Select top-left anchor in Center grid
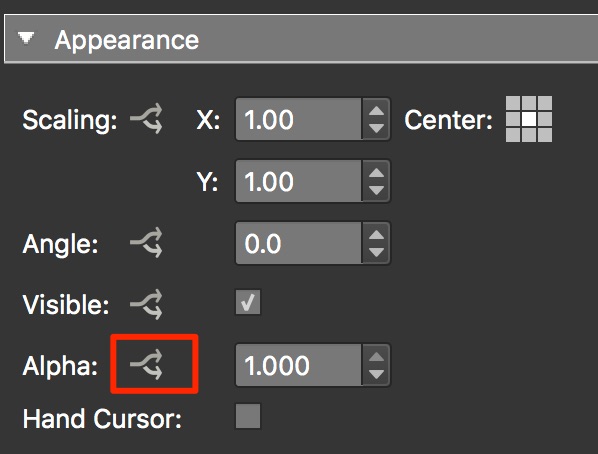The width and height of the screenshot is (598, 454). pyautogui.click(x=513, y=103)
